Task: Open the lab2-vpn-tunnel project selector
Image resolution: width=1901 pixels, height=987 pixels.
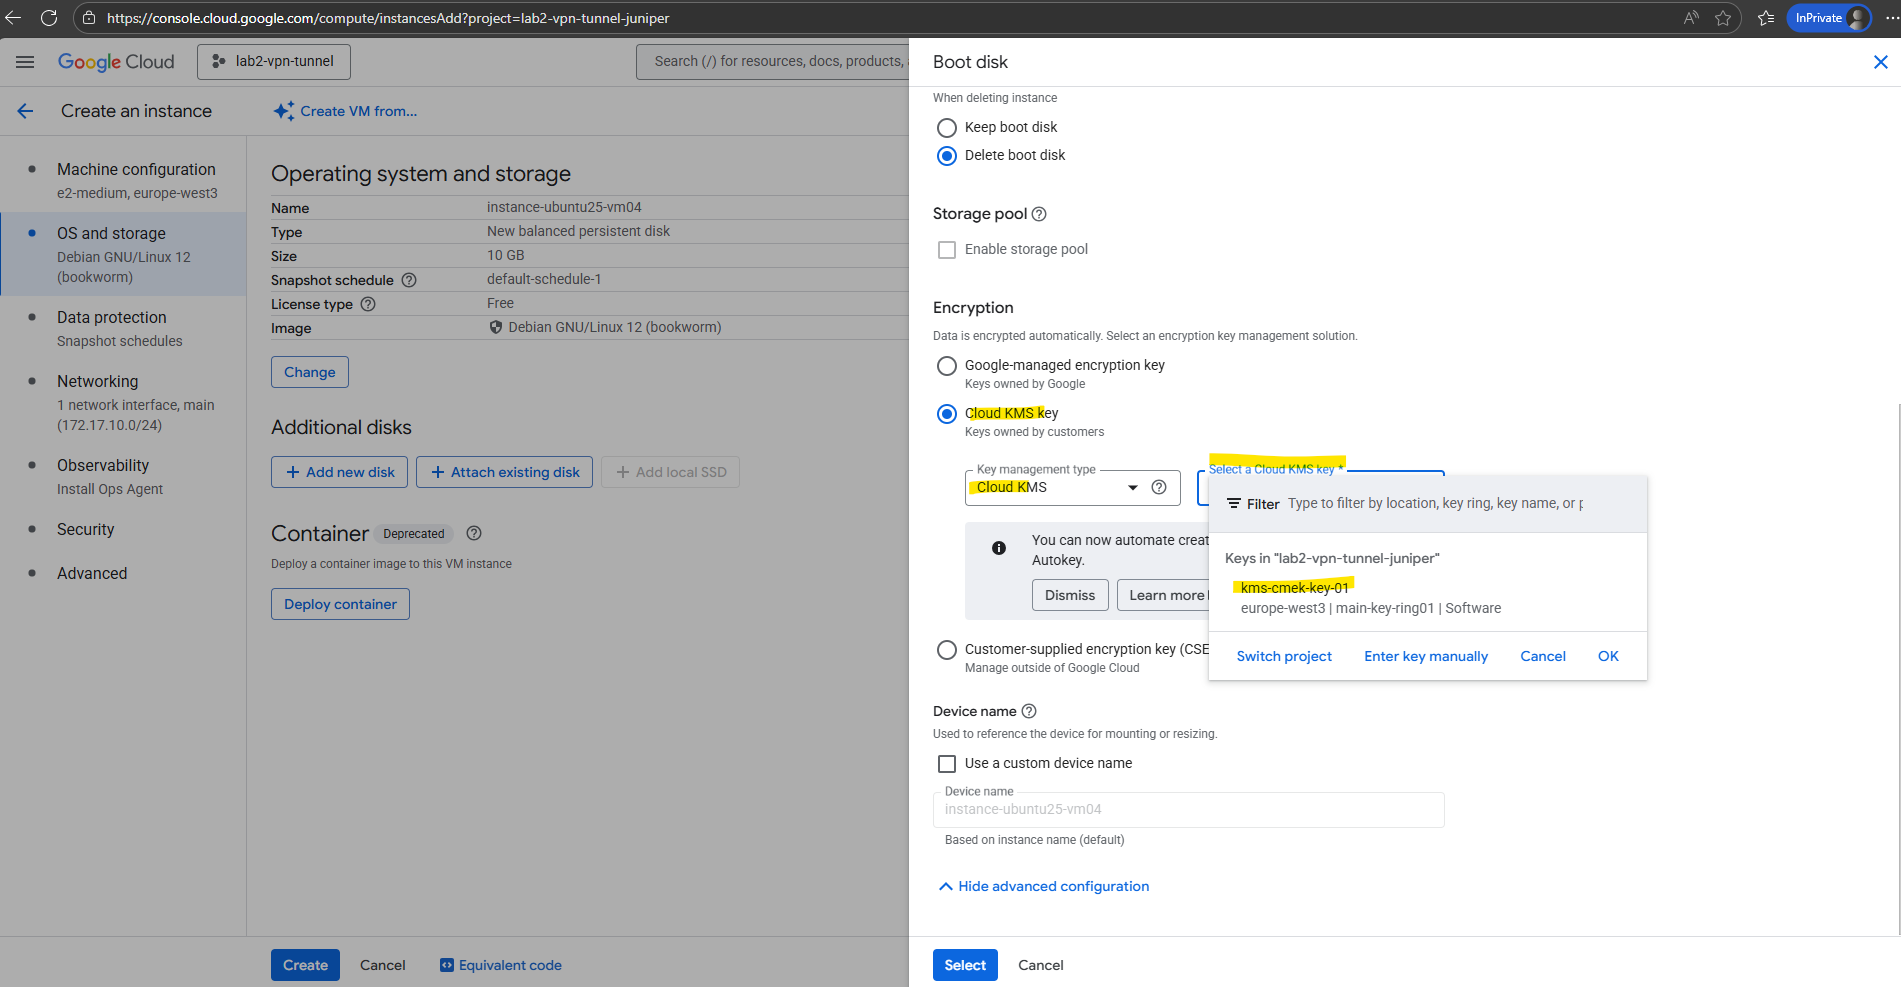Action: tap(274, 62)
